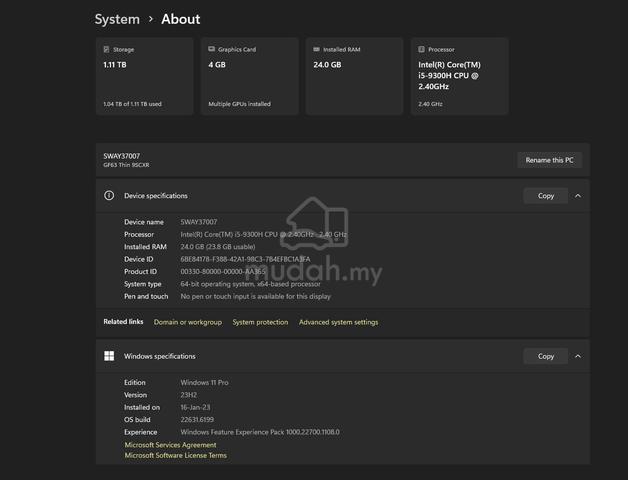Select OS build '22631.6199' text
This screenshot has height=480, width=628.
[197, 419]
